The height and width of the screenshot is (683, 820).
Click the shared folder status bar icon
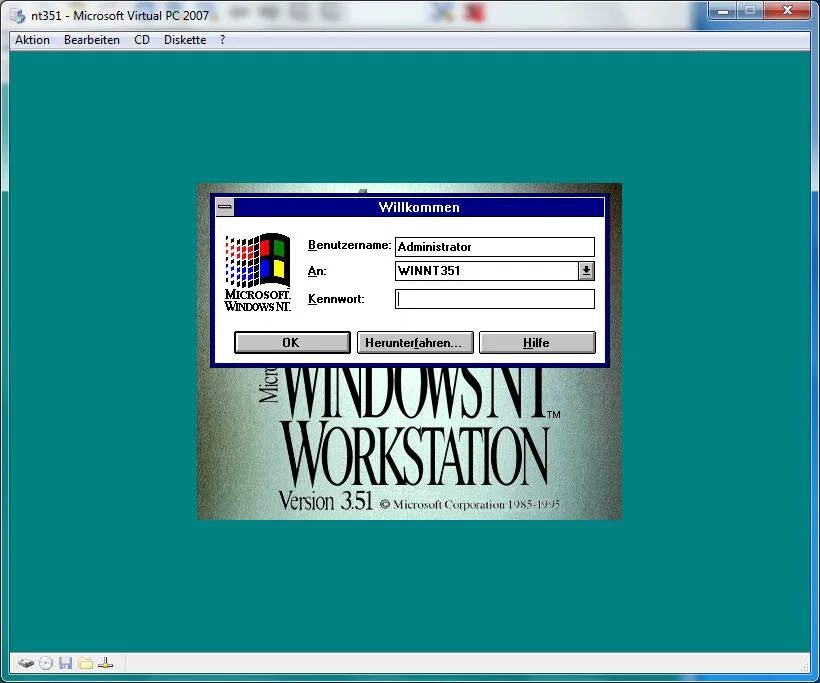tap(86, 662)
